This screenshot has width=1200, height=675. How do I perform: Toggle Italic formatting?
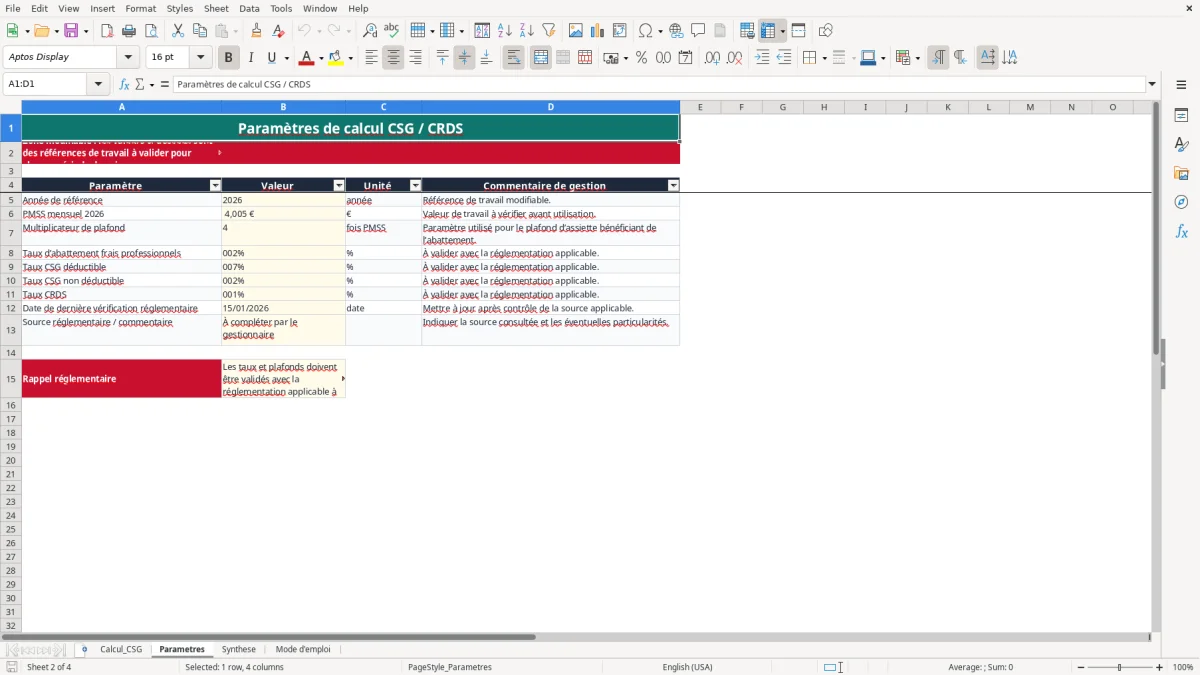(251, 58)
